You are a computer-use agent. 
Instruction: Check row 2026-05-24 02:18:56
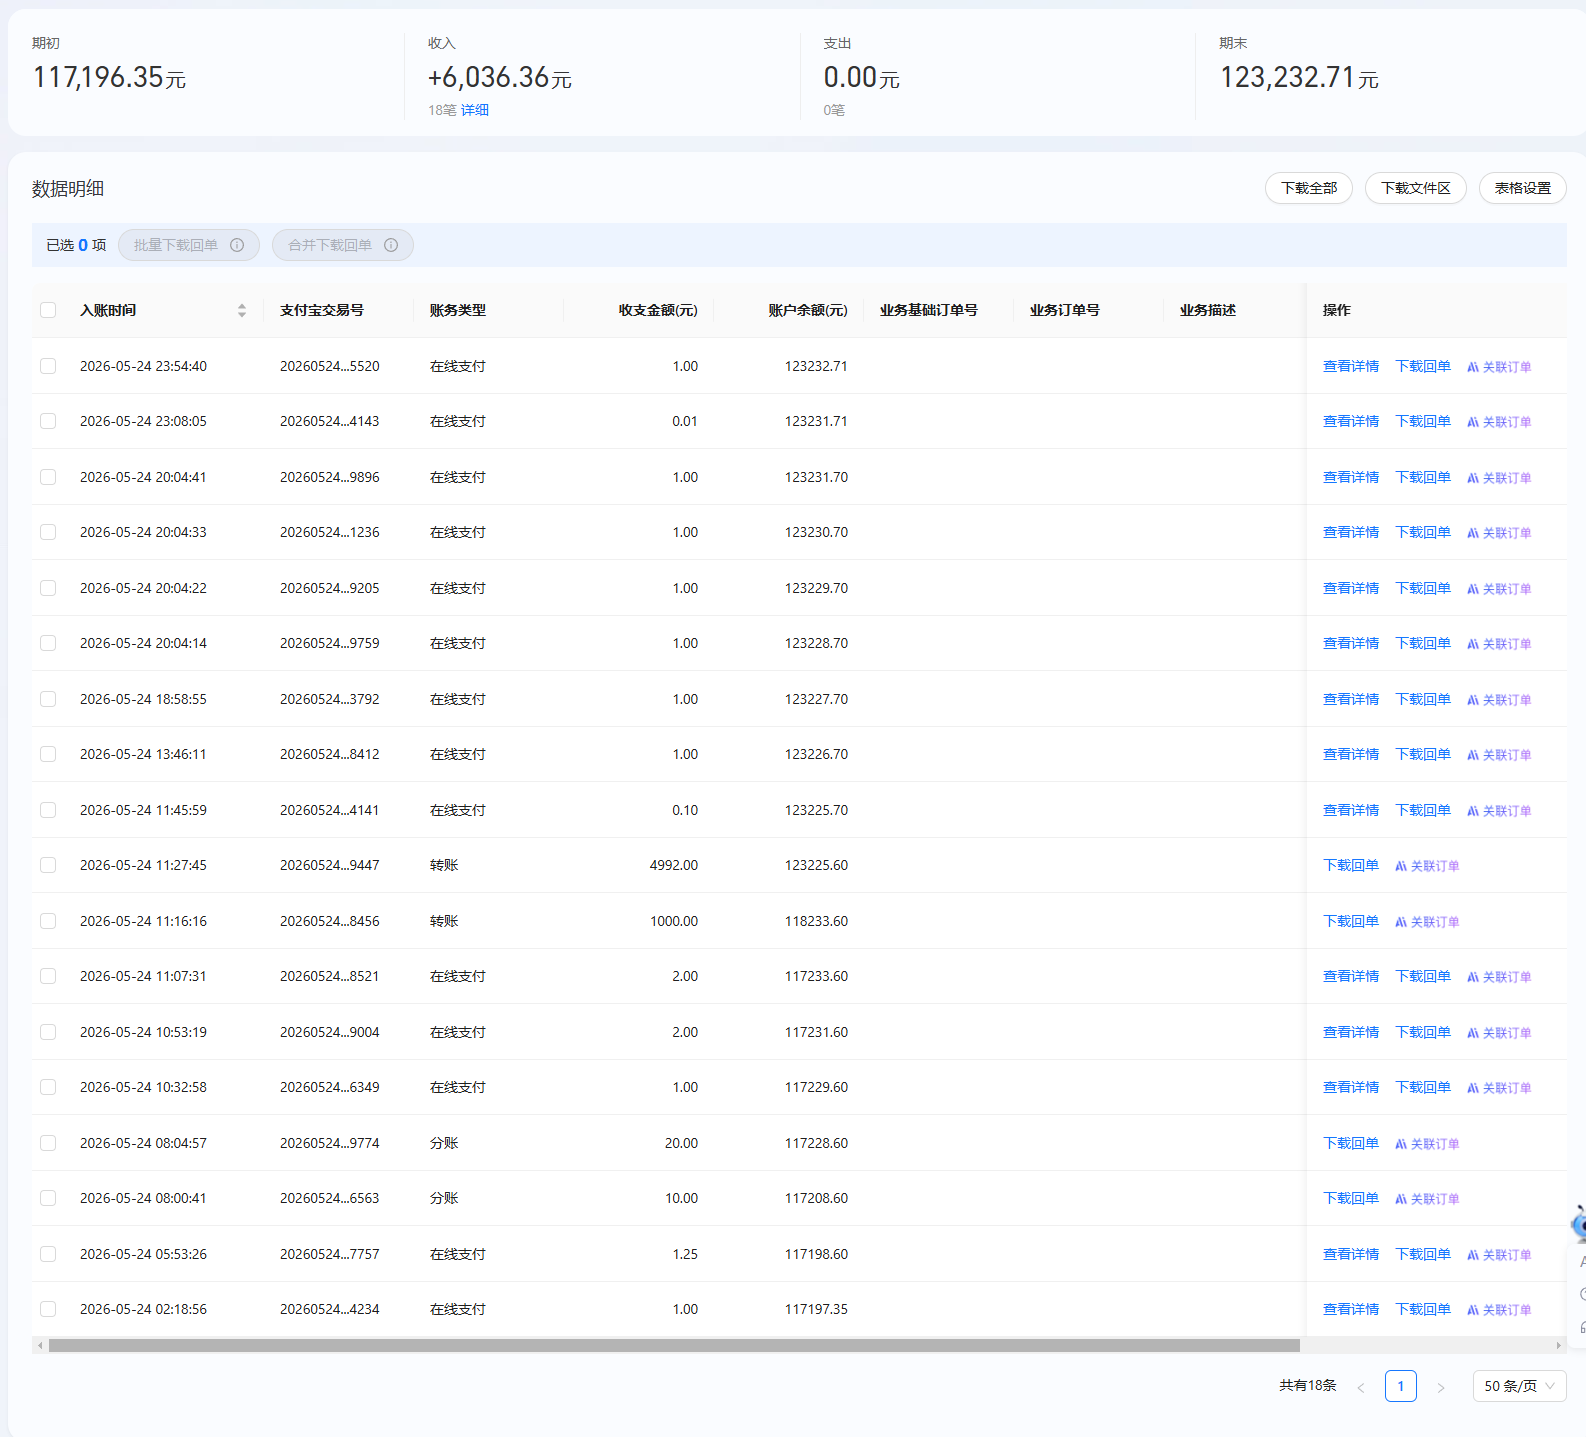coord(48,1309)
